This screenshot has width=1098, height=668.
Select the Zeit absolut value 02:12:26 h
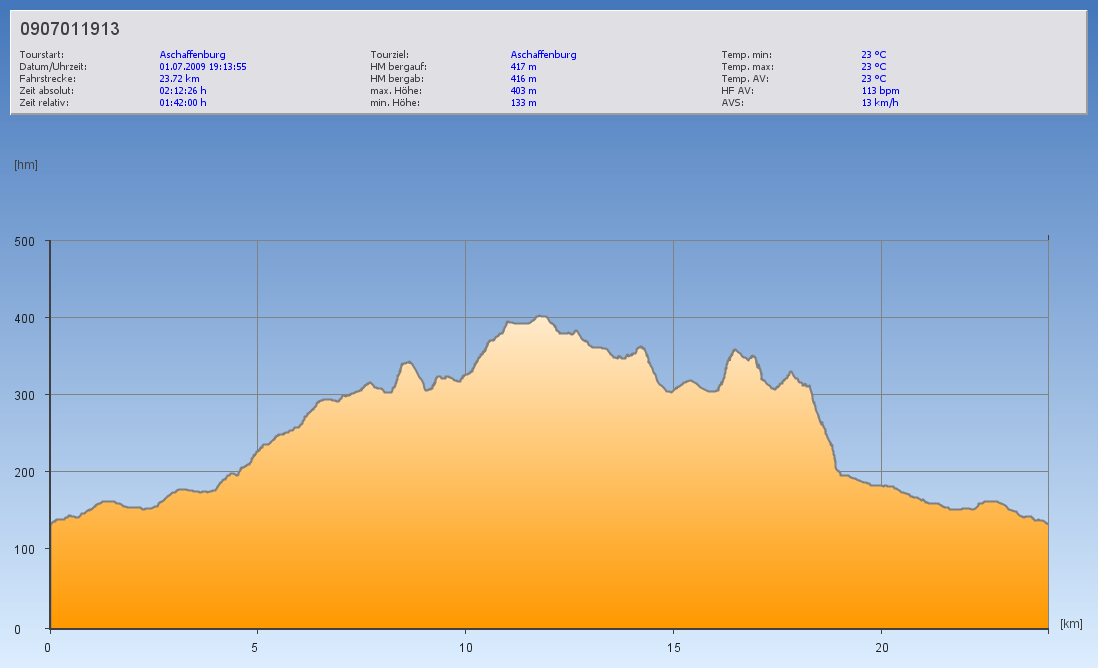tap(183, 90)
